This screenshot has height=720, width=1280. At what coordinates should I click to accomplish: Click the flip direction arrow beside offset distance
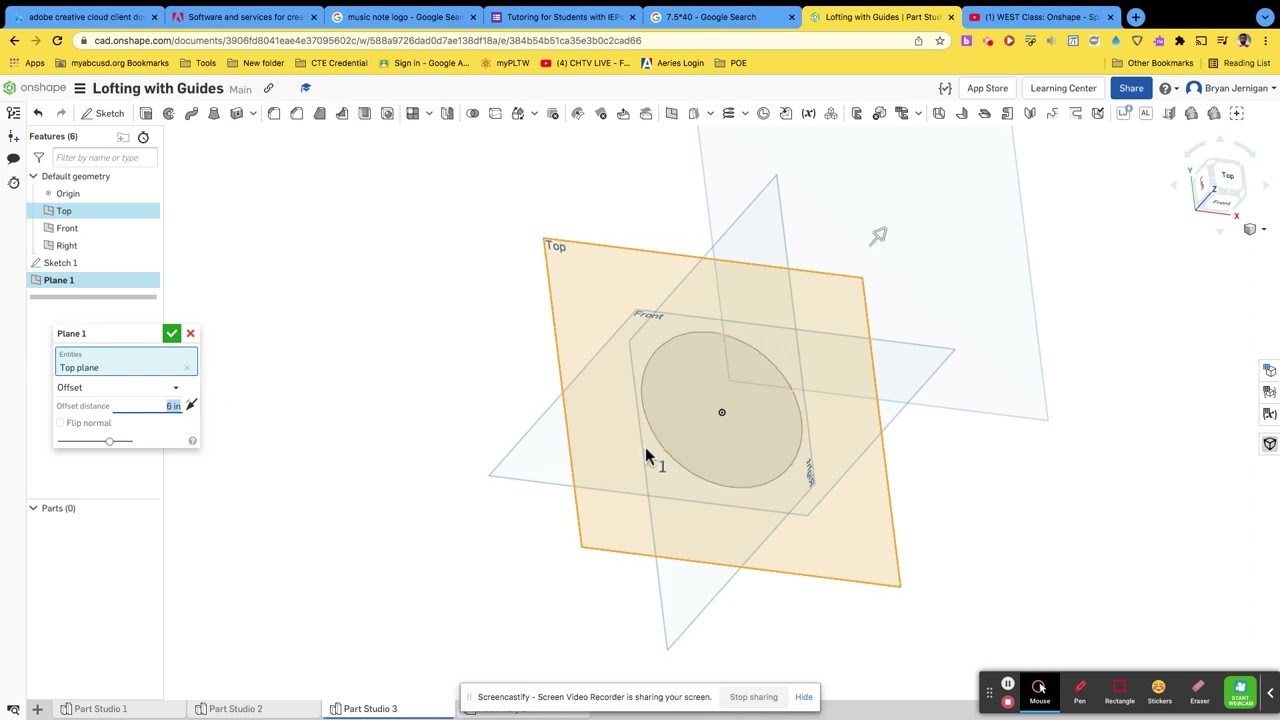click(191, 405)
